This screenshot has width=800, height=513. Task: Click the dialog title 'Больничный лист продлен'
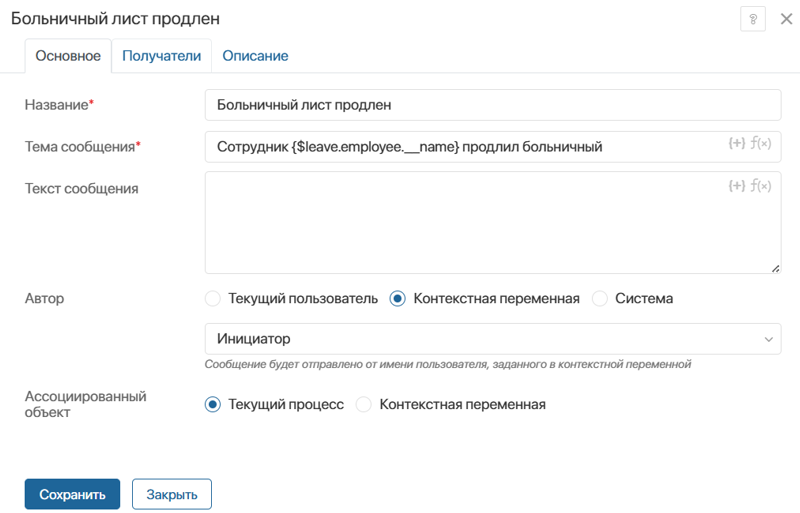click(115, 18)
